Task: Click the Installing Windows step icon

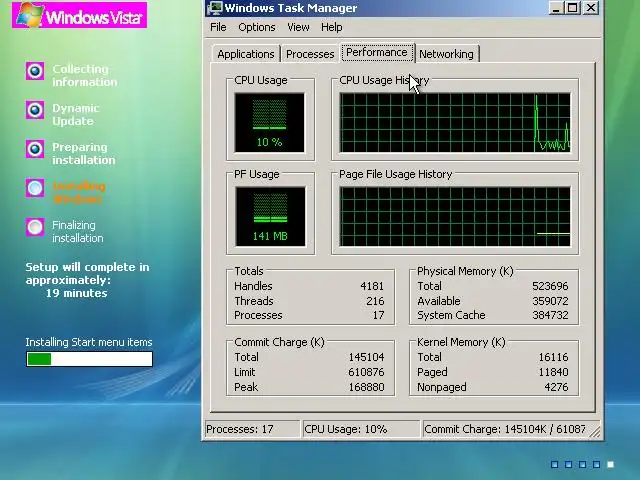Action: click(x=35, y=188)
